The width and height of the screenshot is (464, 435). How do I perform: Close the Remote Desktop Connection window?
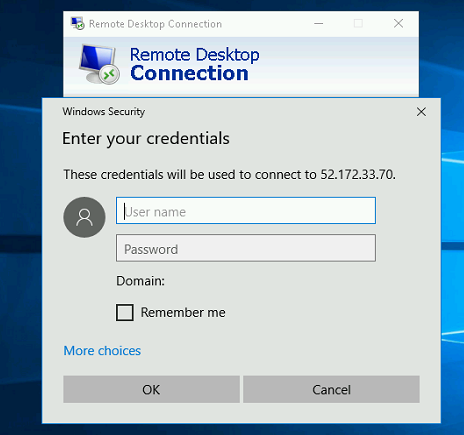(x=398, y=24)
